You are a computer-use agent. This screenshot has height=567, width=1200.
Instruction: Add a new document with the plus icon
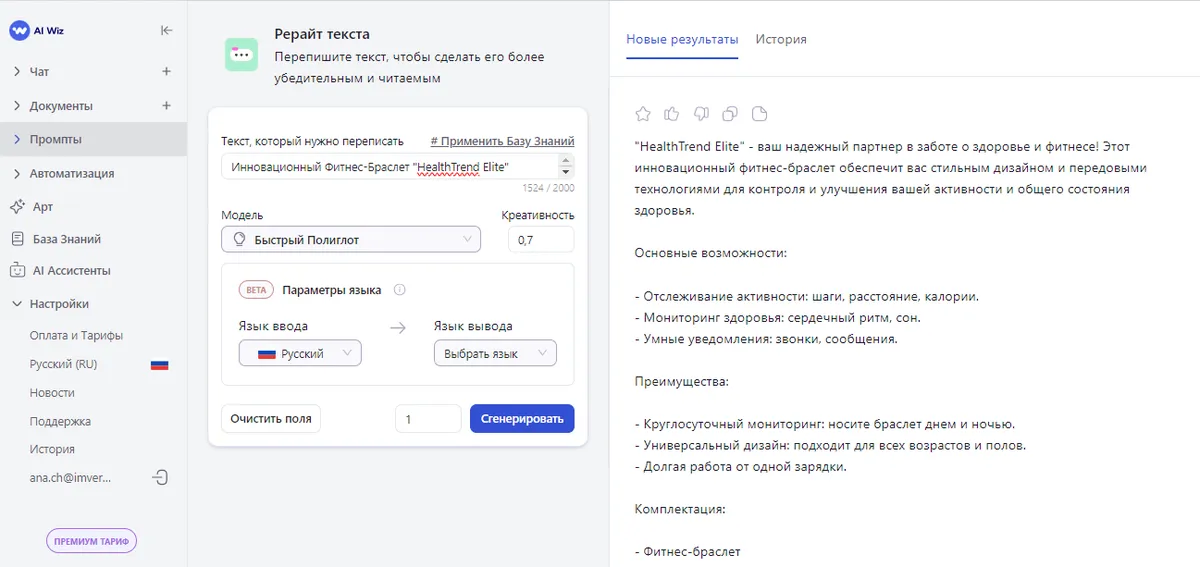pyautogui.click(x=166, y=106)
